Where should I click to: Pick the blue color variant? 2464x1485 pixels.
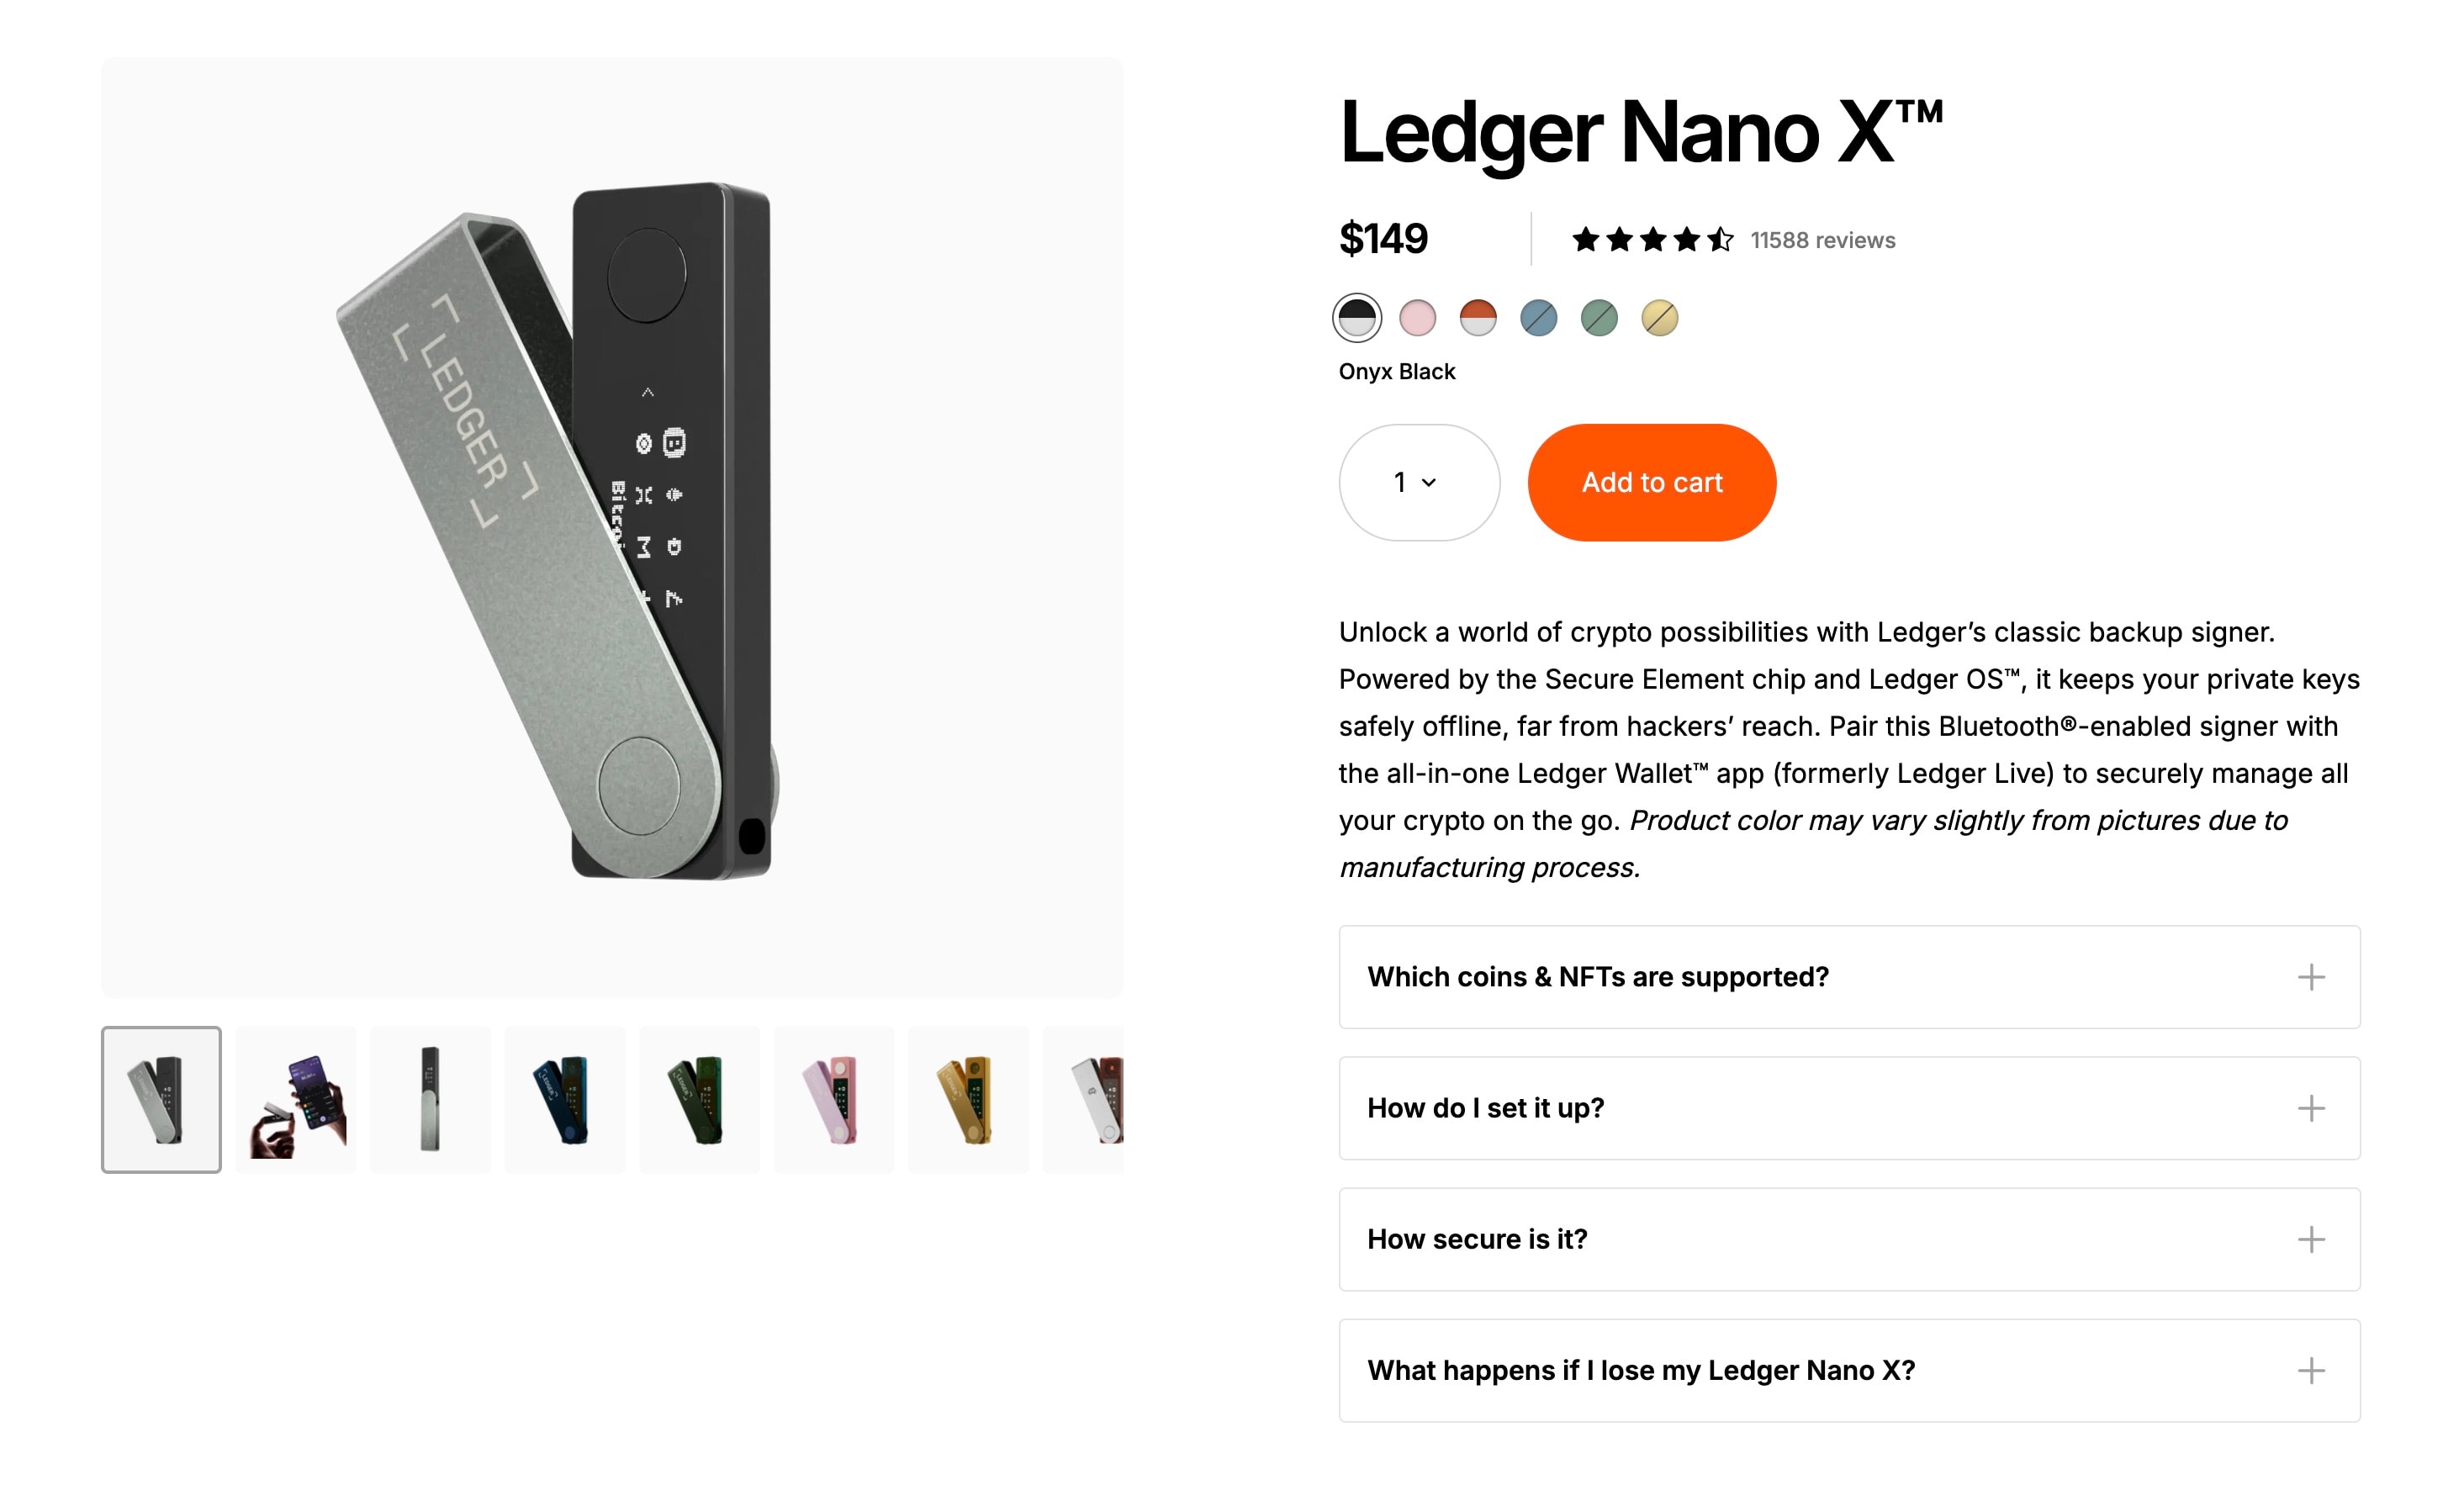pyautogui.click(x=1538, y=318)
